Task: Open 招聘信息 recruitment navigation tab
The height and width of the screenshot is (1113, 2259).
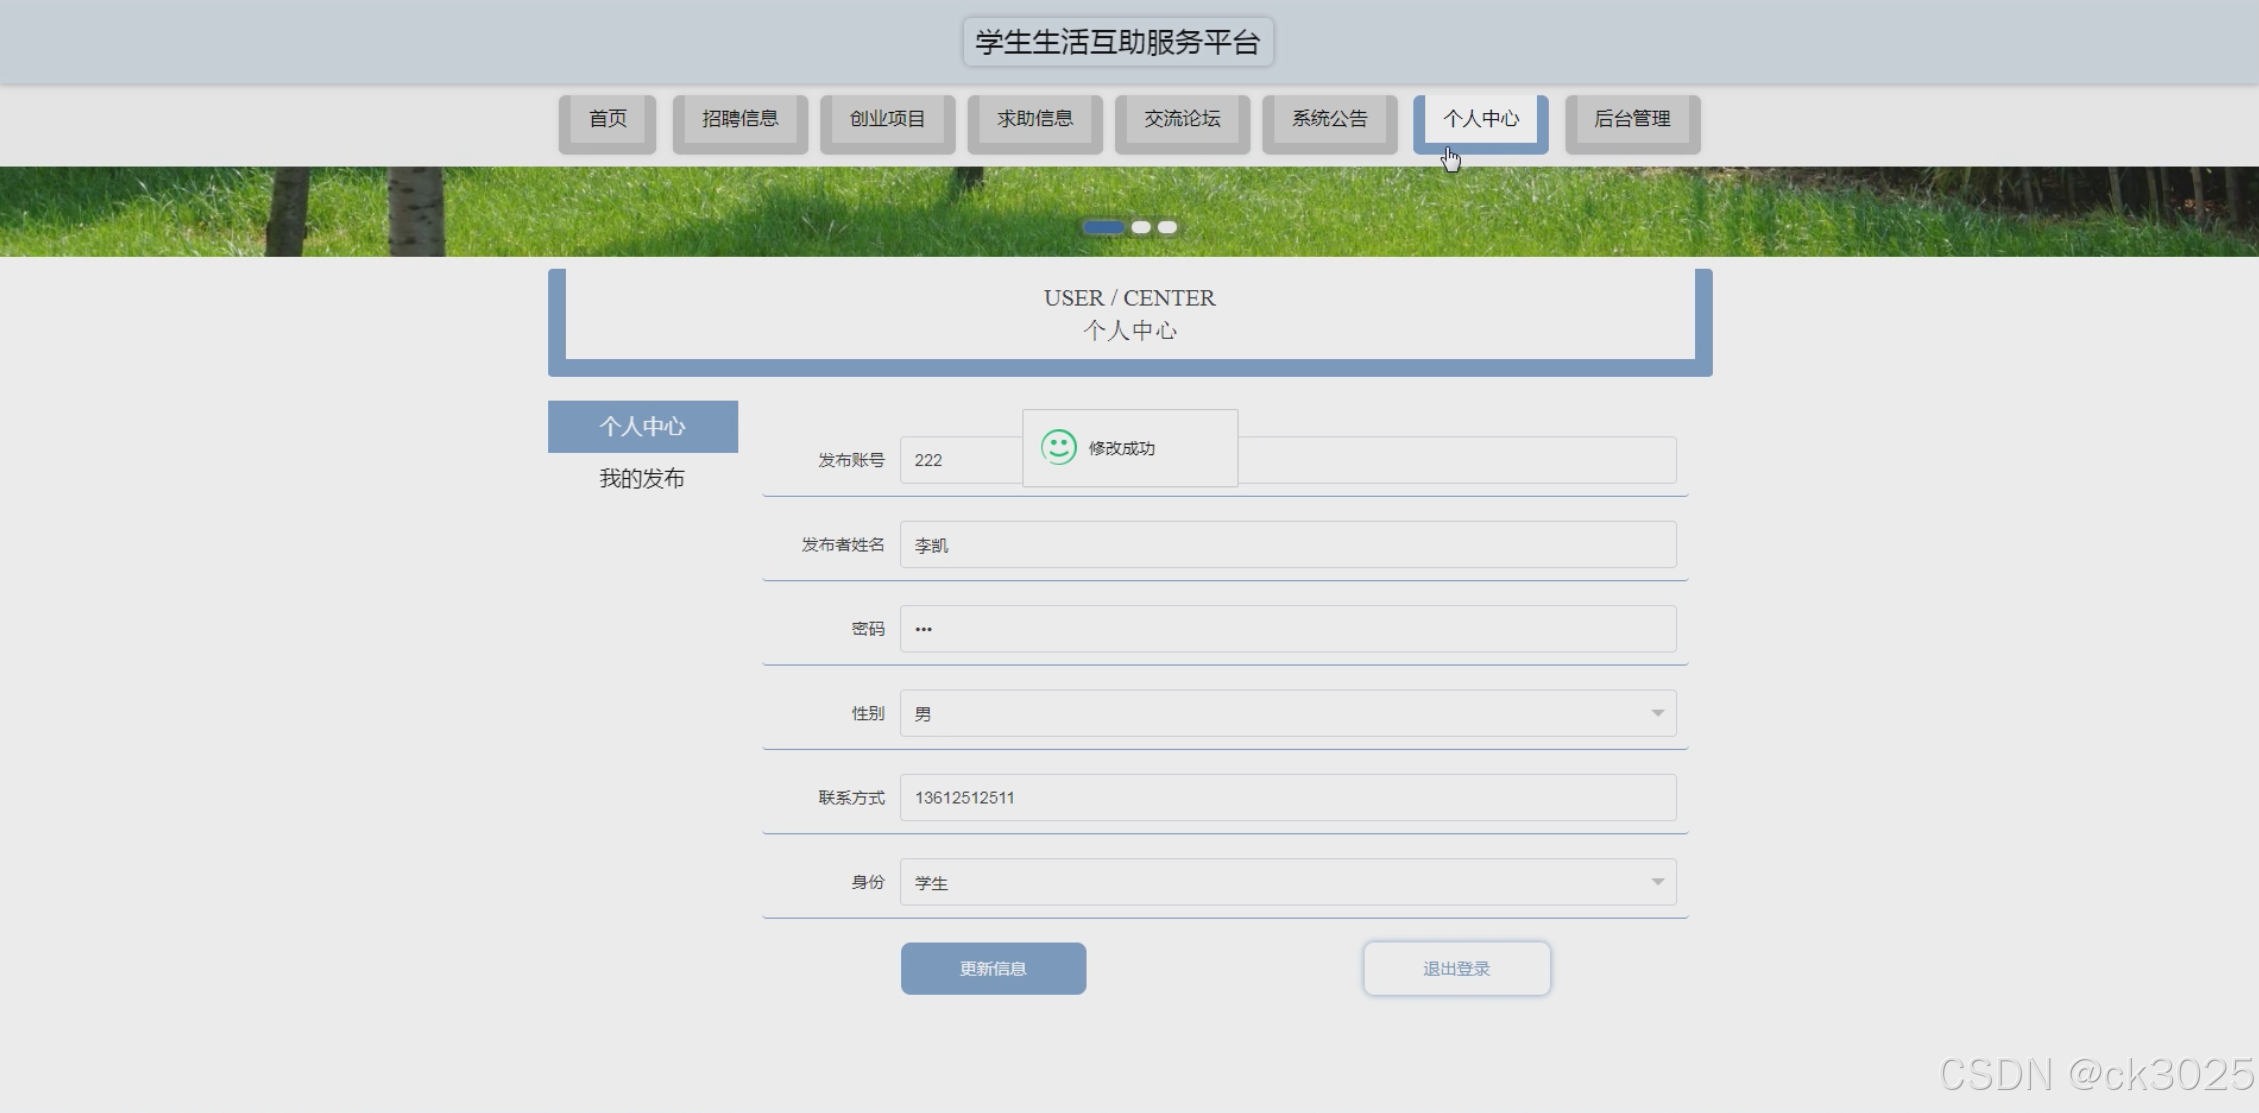Action: (x=739, y=119)
